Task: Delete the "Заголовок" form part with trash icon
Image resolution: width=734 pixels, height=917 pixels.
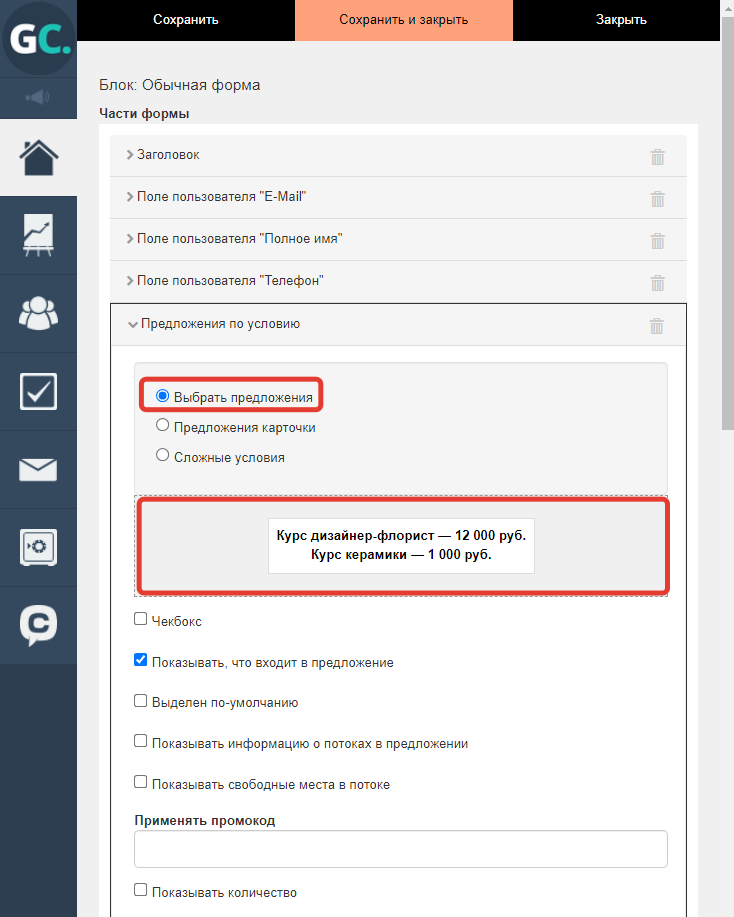Action: pyautogui.click(x=657, y=156)
